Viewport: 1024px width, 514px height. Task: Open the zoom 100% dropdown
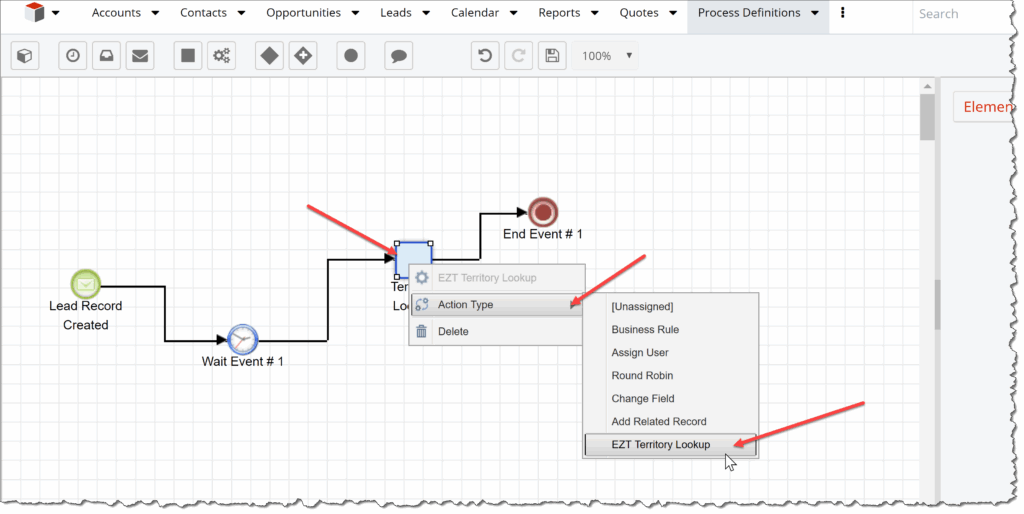(607, 56)
